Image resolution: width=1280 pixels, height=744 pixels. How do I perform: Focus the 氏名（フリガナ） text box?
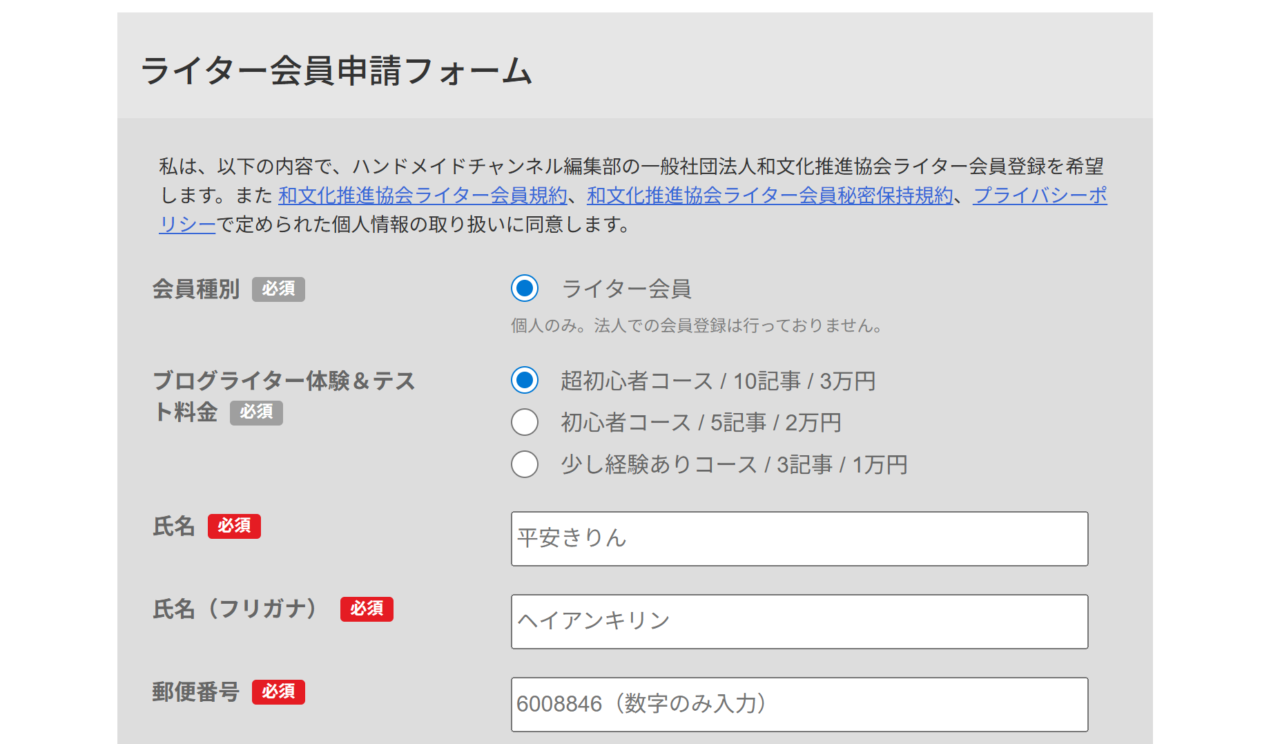pyautogui.click(x=799, y=621)
